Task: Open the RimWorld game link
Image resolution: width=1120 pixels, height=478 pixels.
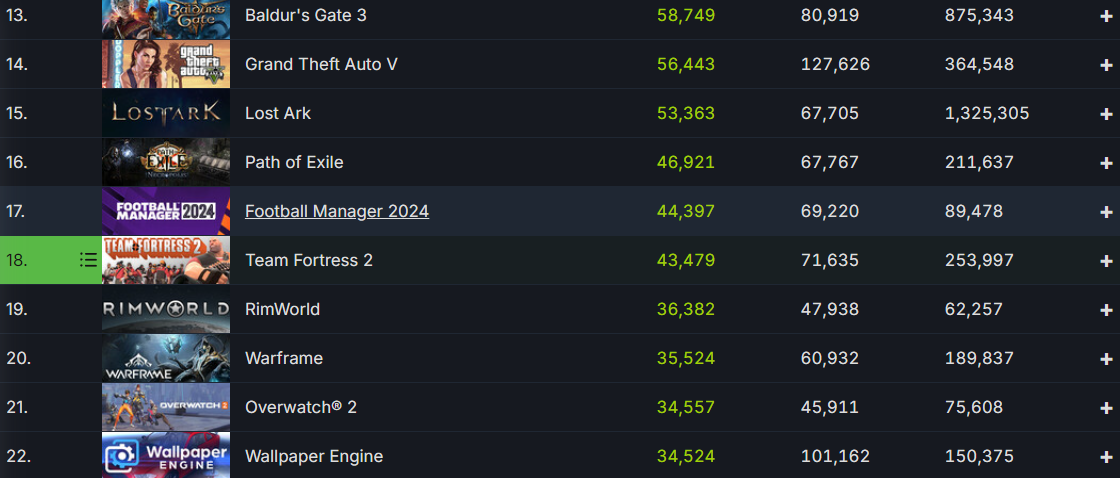Action: tap(282, 309)
